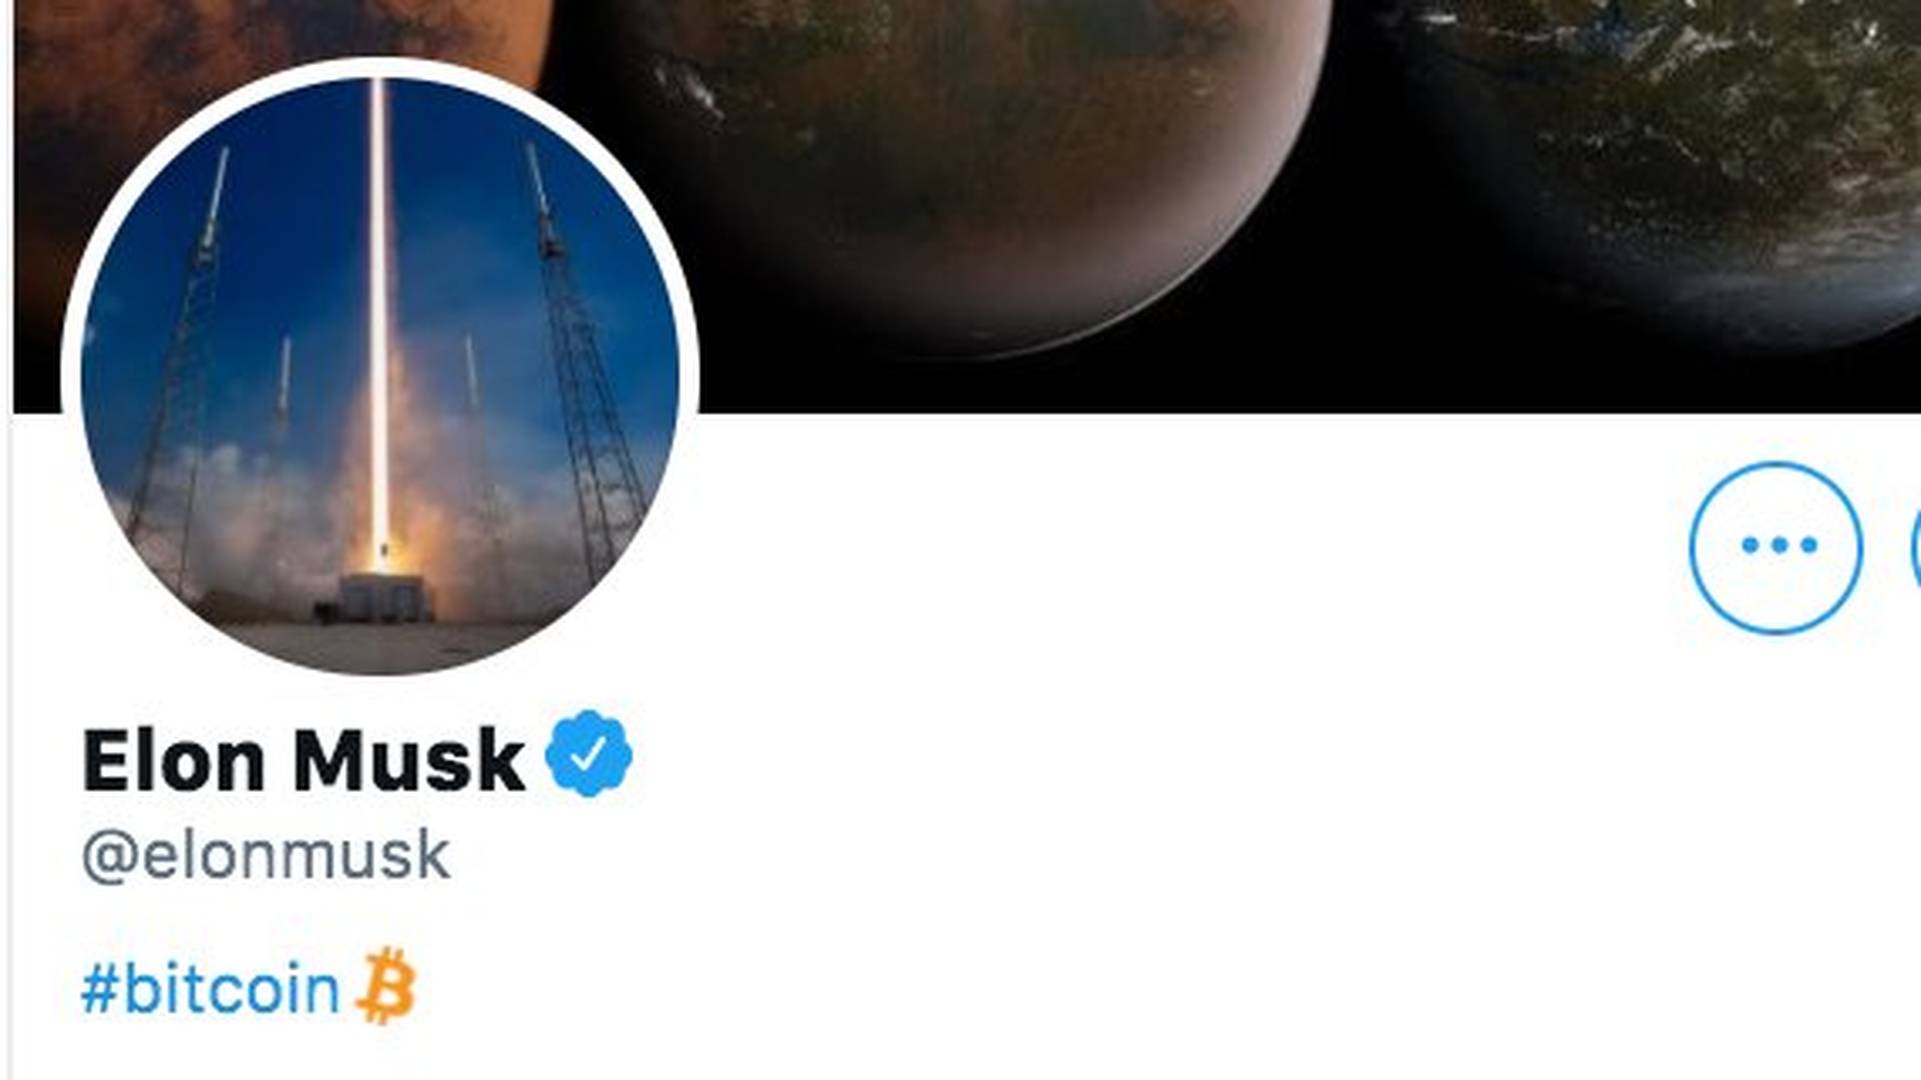Viewport: 1921px width, 1080px height.
Task: Click the launch pad building in avatar
Action: 385,598
